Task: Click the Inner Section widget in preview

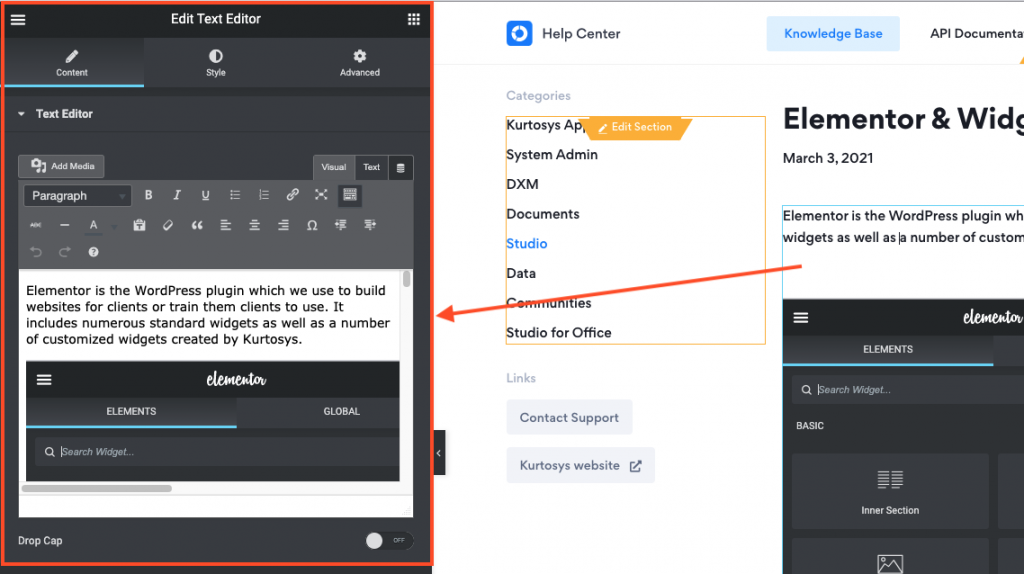Action: point(889,491)
